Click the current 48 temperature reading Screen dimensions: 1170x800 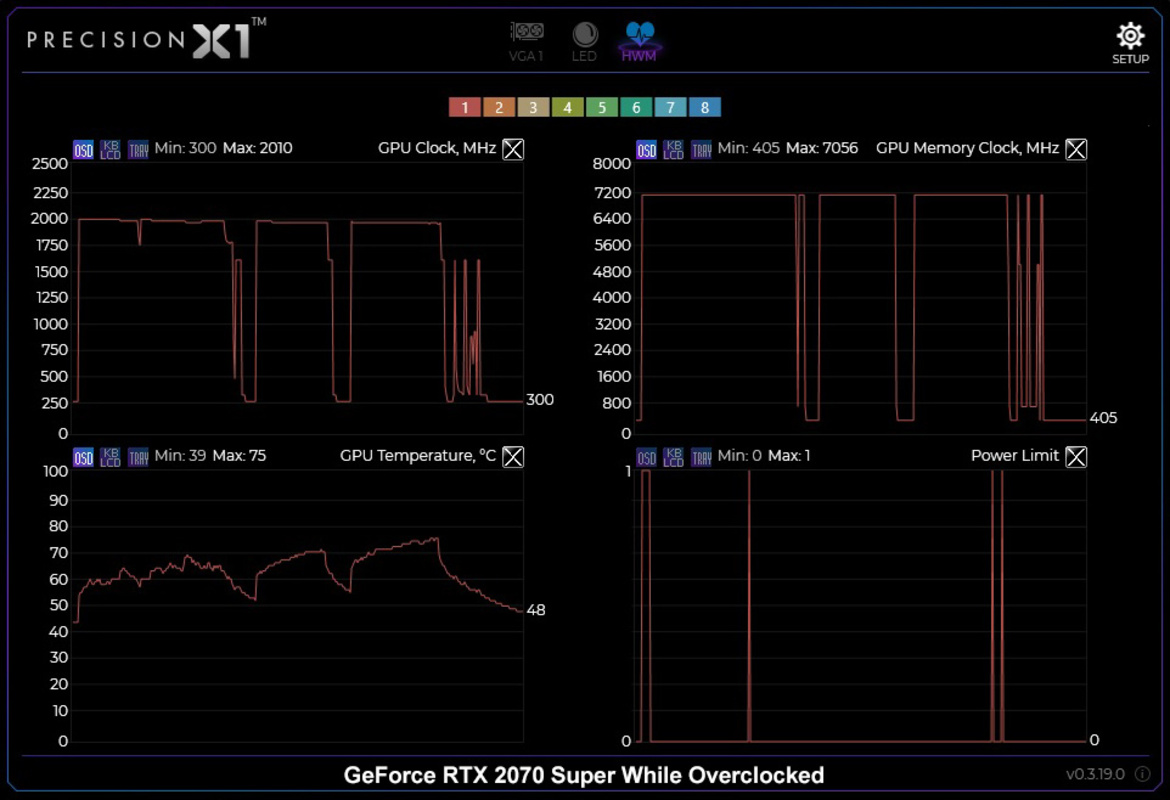coord(536,610)
